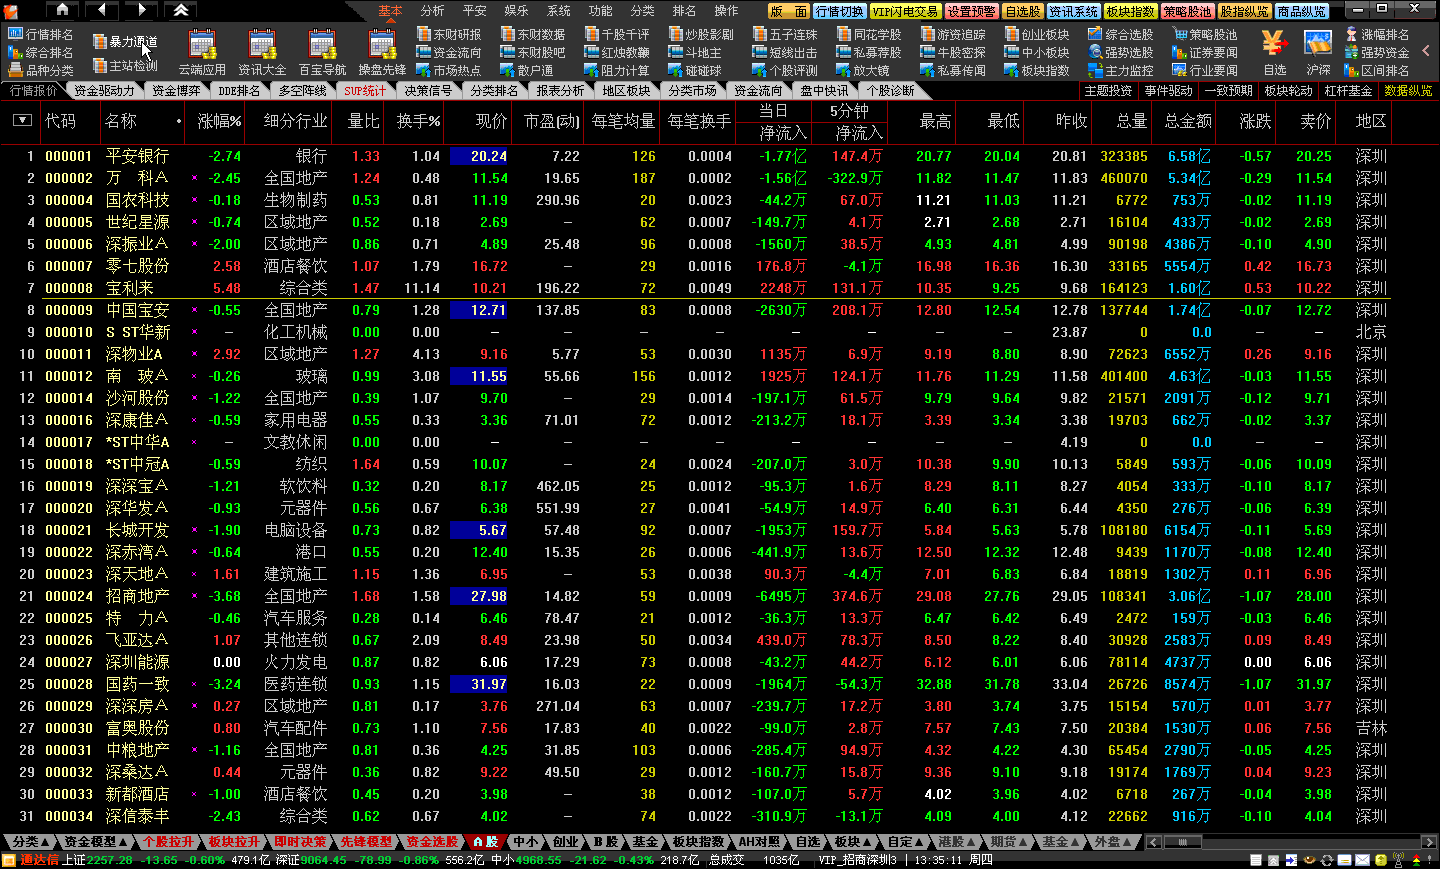The height and width of the screenshot is (869, 1440).
Task: Launch the 百宝导航 icon
Action: click(322, 53)
